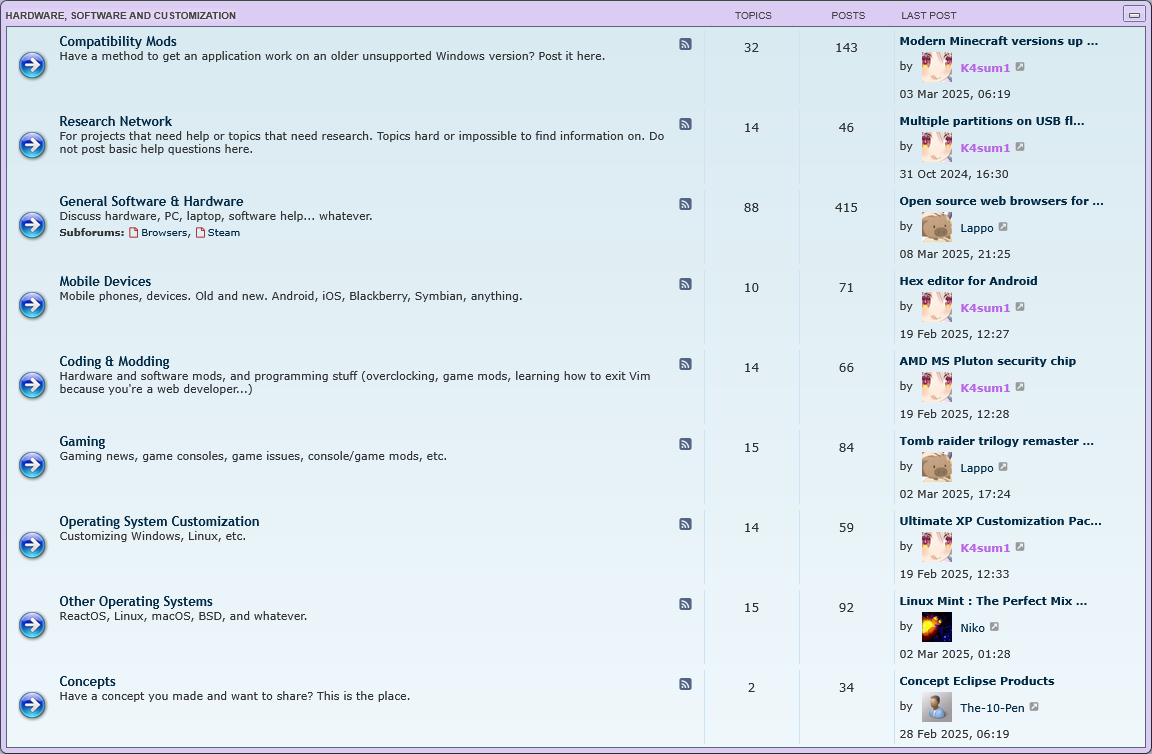Open General Software & Hardware forum
Viewport: 1152px width, 754px height.
pos(151,201)
